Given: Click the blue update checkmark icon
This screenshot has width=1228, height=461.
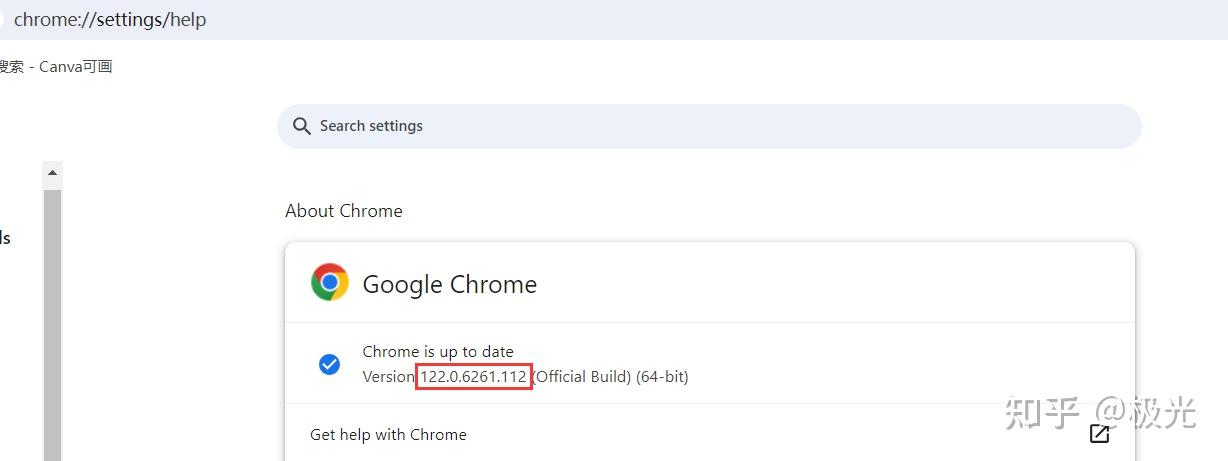Looking at the screenshot, I should coord(329,365).
